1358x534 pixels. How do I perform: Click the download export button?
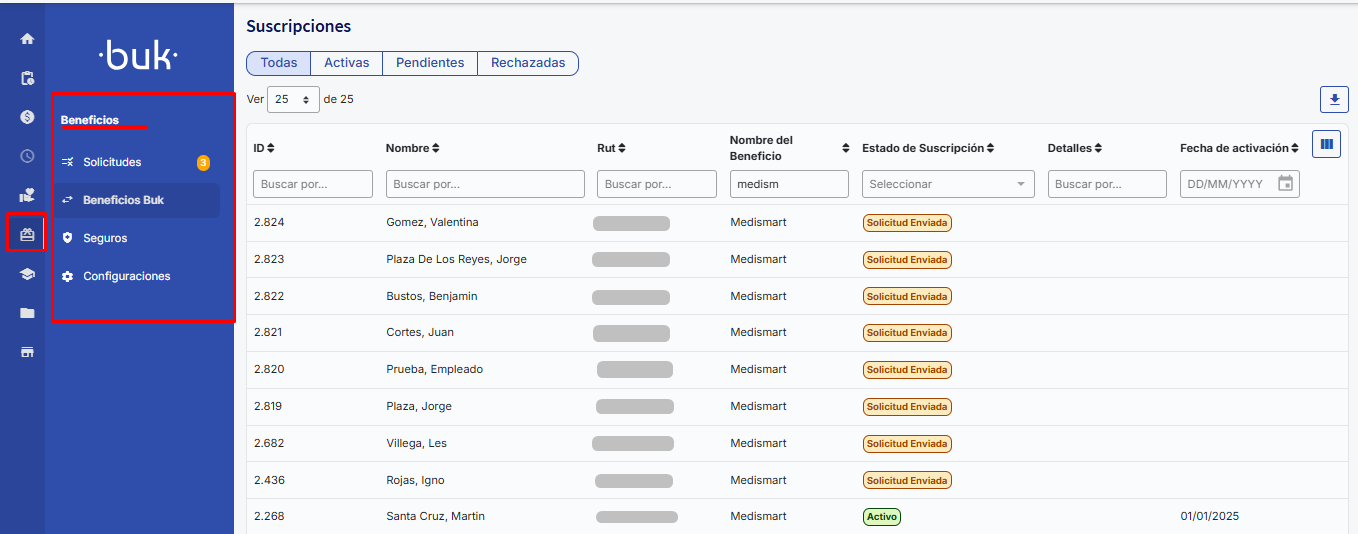[x=1334, y=100]
